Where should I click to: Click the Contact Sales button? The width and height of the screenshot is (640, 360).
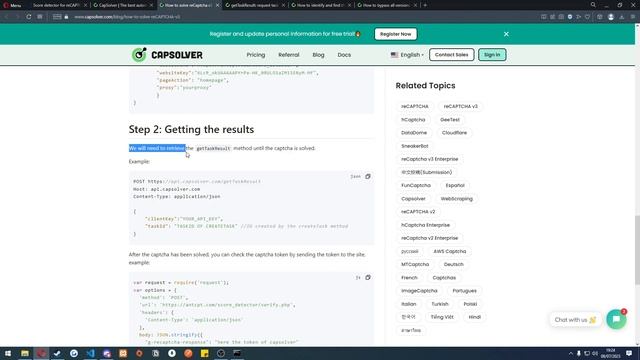coord(451,55)
